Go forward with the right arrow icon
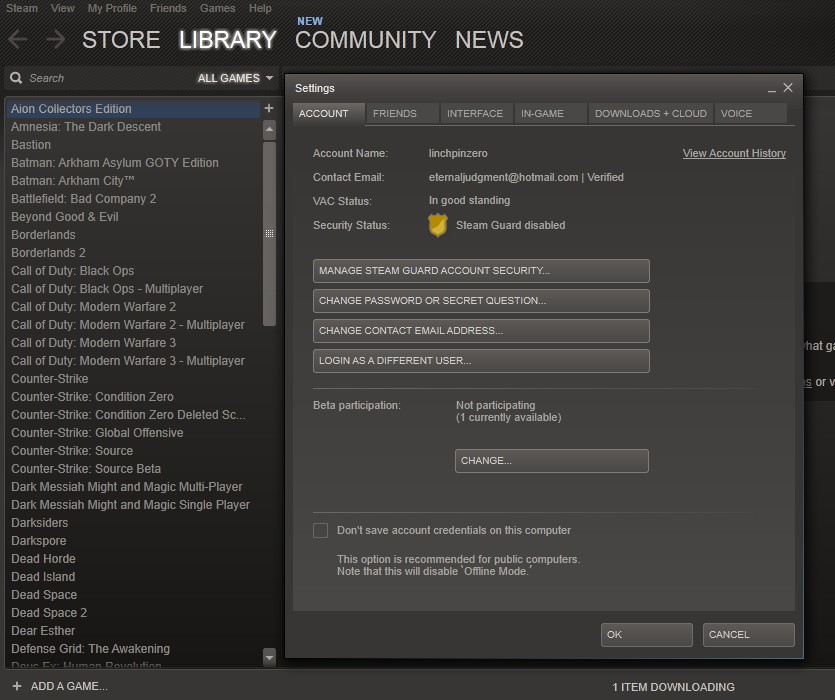 55,39
